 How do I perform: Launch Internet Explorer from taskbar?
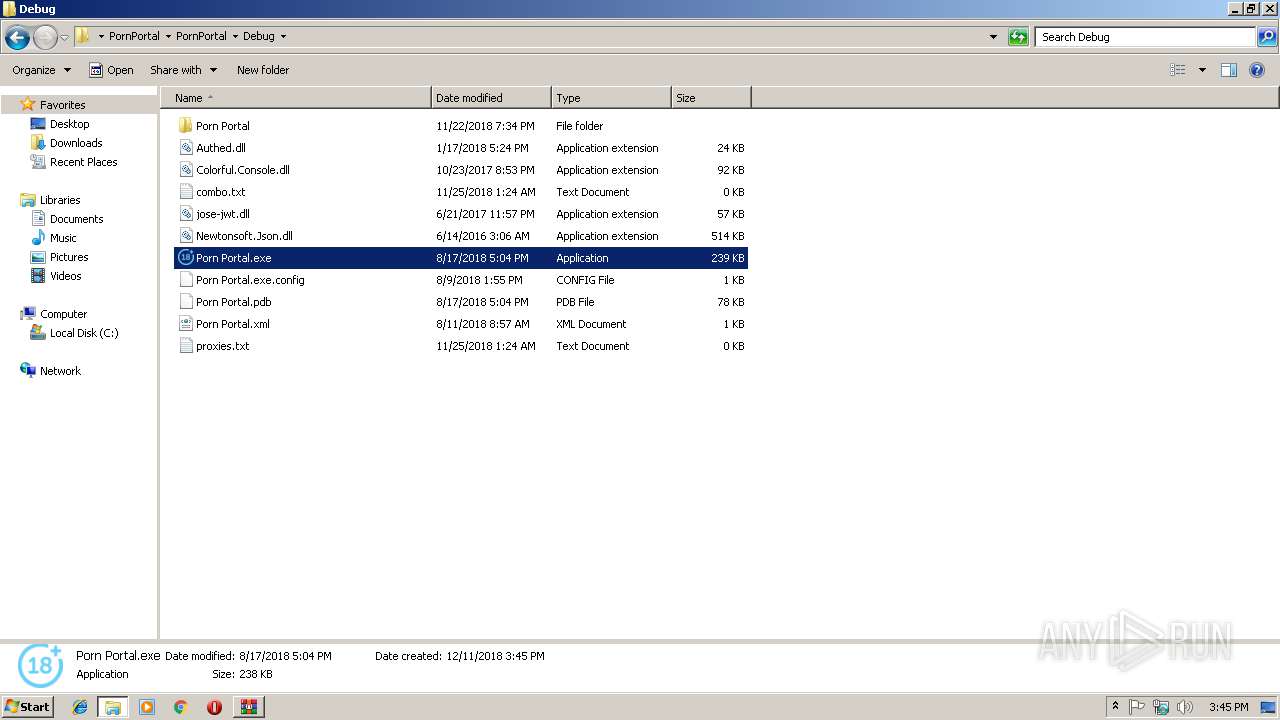coord(80,707)
